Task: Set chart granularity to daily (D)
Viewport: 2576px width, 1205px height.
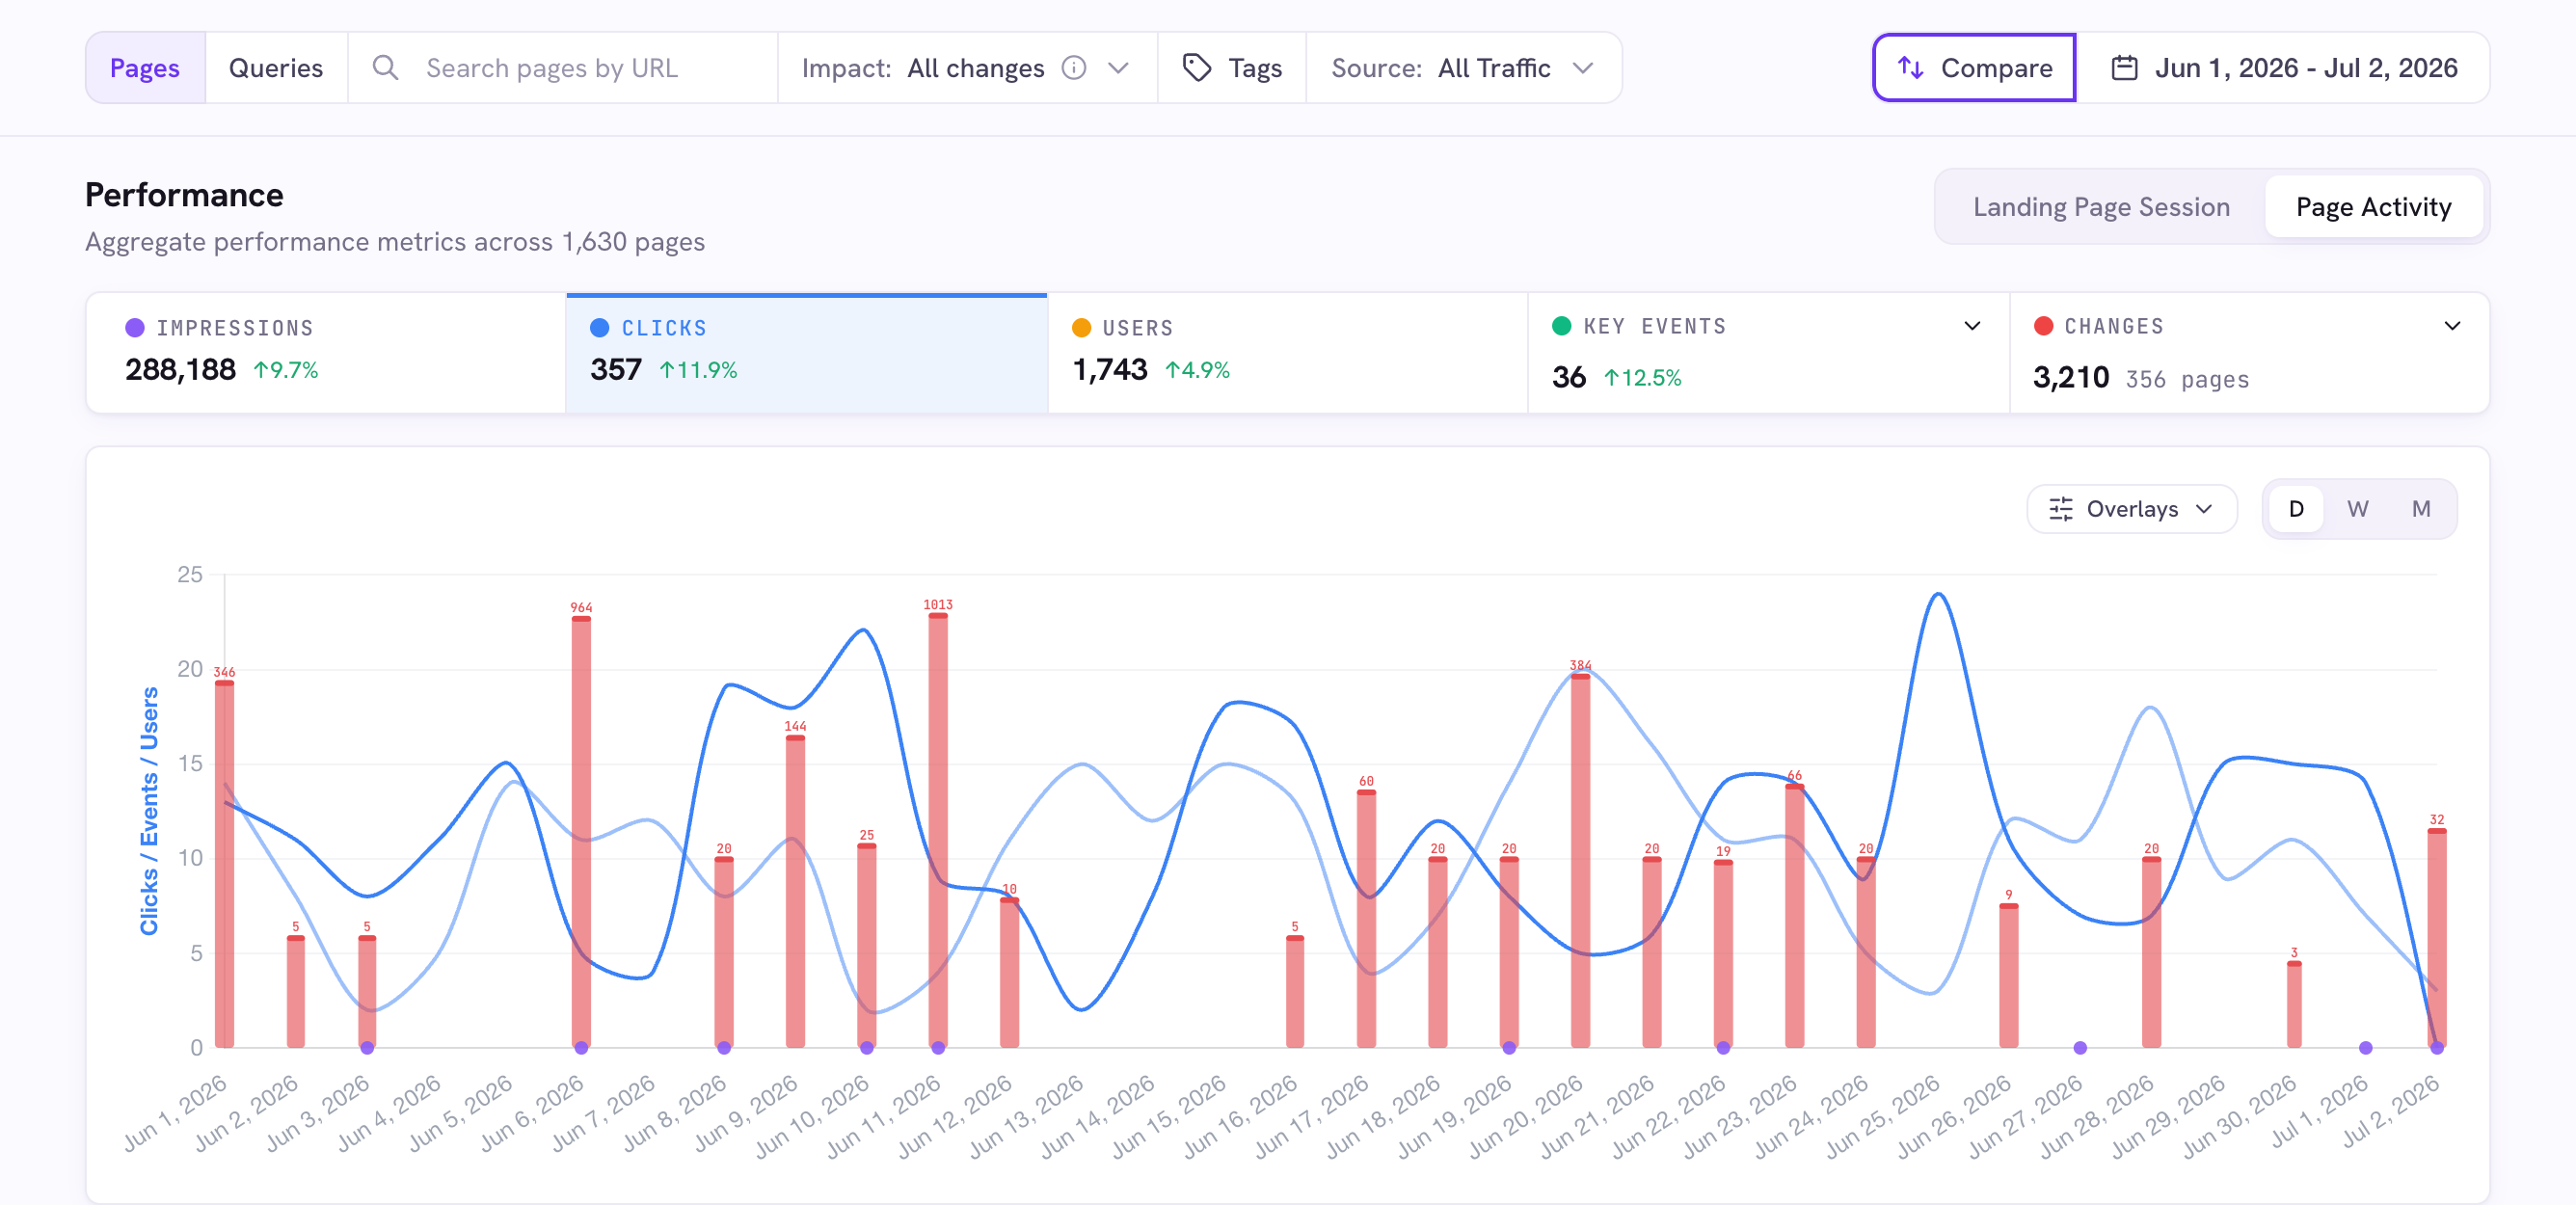Action: [x=2296, y=509]
